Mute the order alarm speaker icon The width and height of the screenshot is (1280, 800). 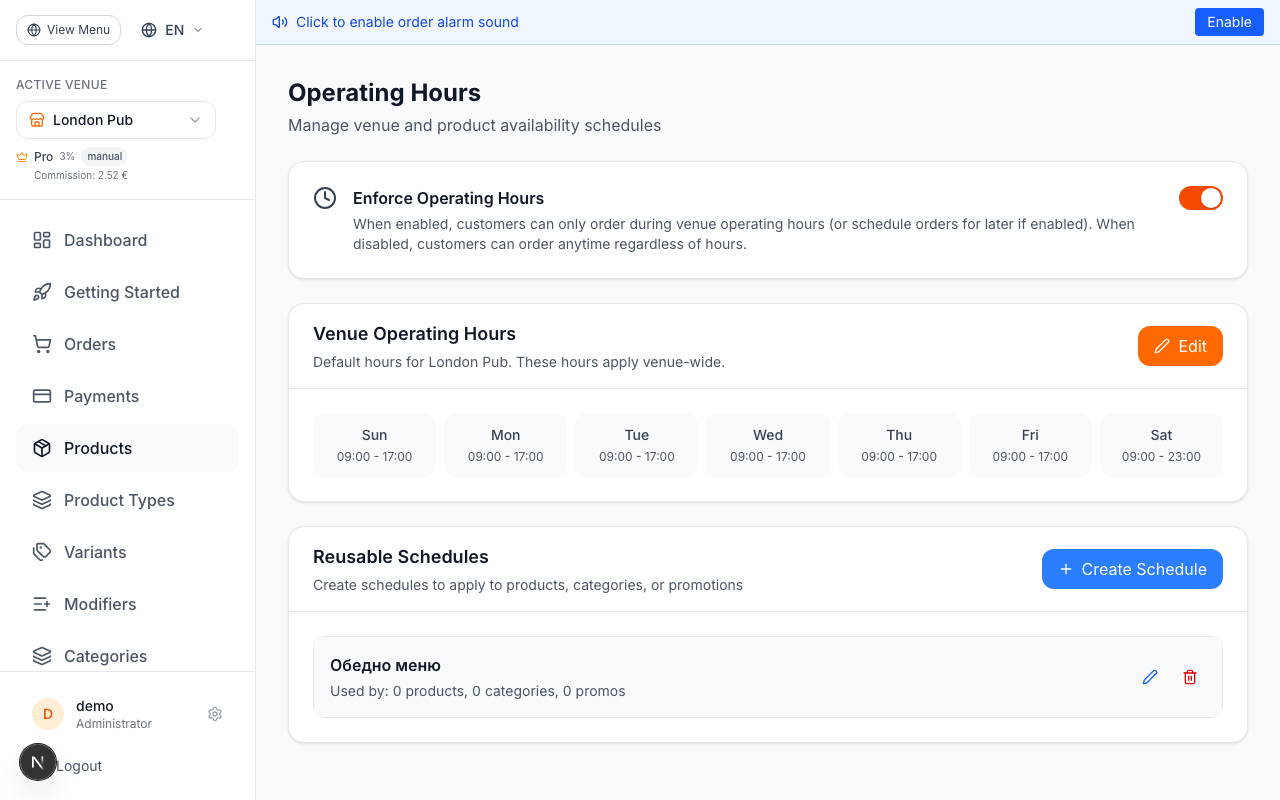279,21
